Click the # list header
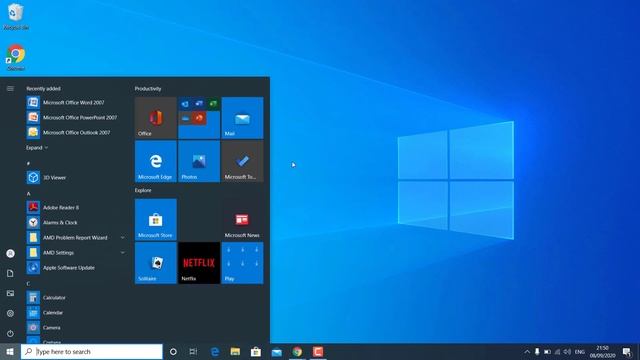640x360 pixels. coord(29,163)
